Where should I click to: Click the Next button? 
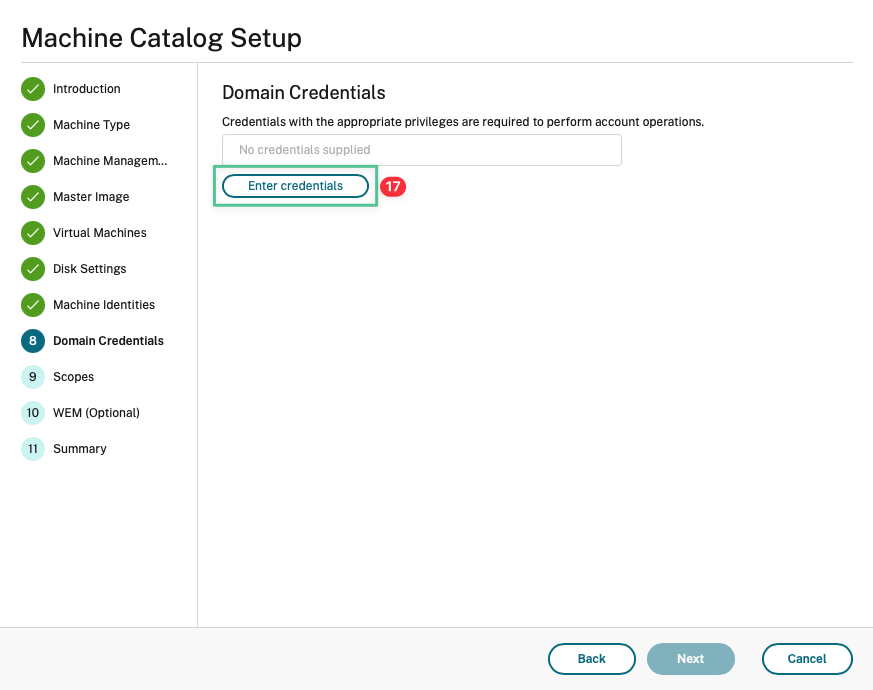(x=691, y=659)
